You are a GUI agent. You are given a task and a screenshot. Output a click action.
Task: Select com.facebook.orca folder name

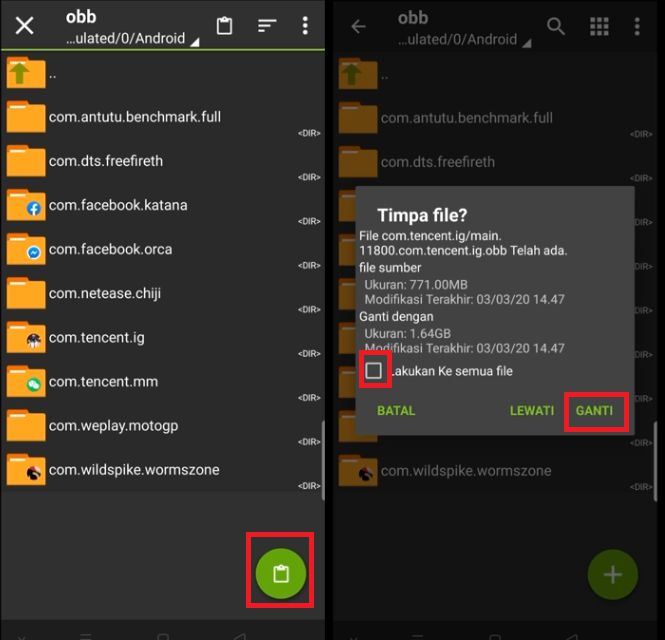(111, 249)
